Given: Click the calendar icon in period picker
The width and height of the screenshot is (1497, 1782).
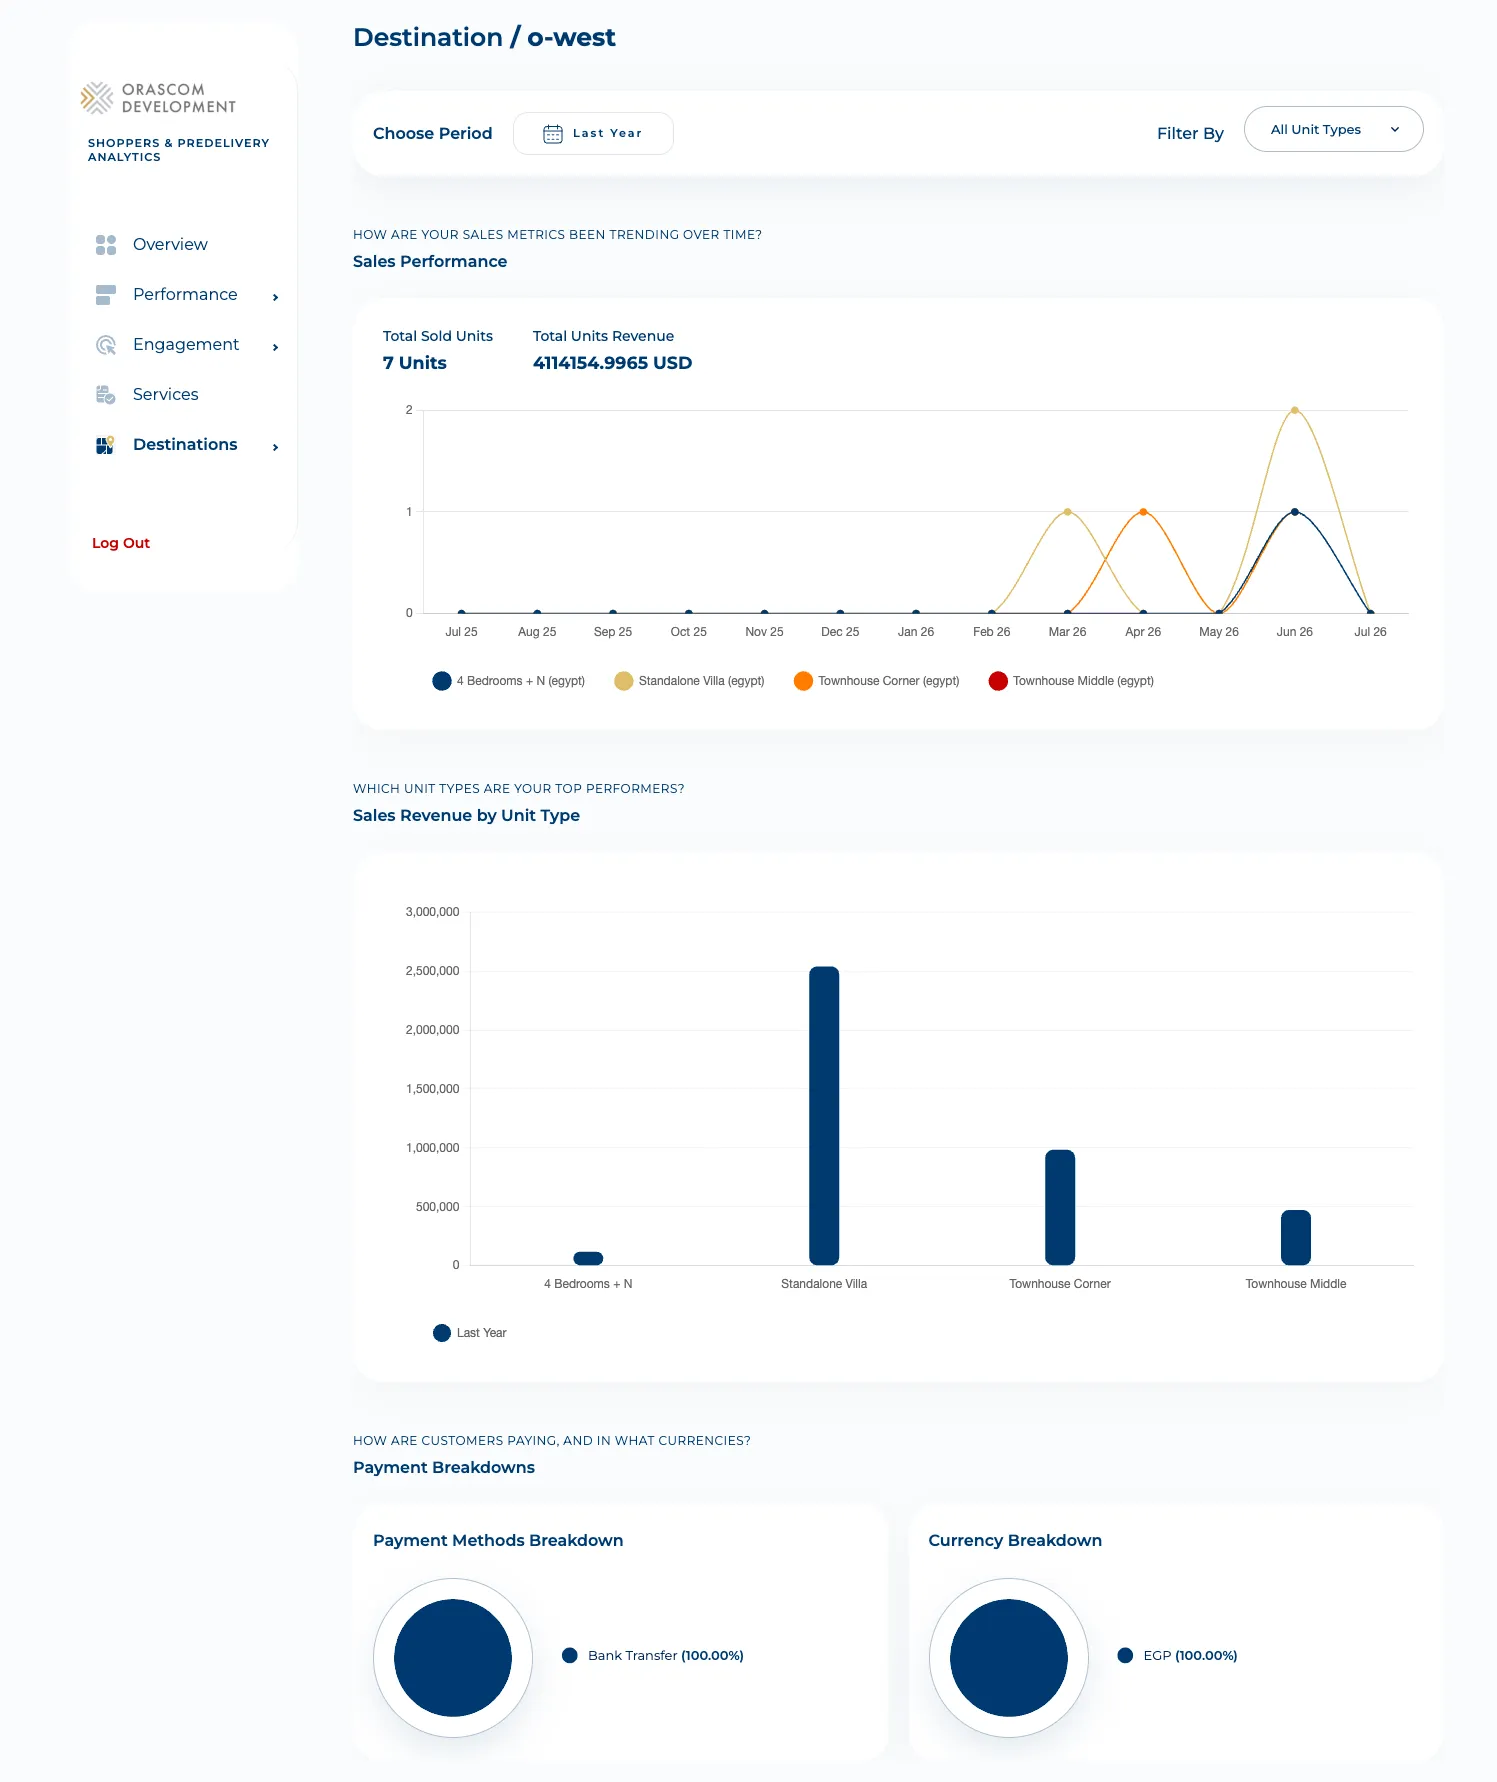Looking at the screenshot, I should (x=553, y=134).
